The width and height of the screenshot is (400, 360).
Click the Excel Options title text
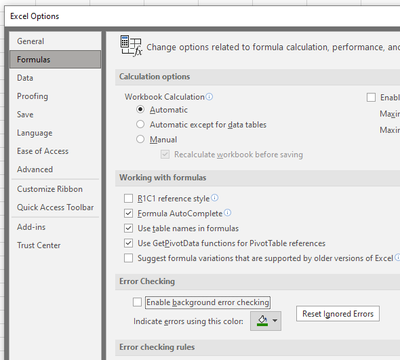pos(35,16)
